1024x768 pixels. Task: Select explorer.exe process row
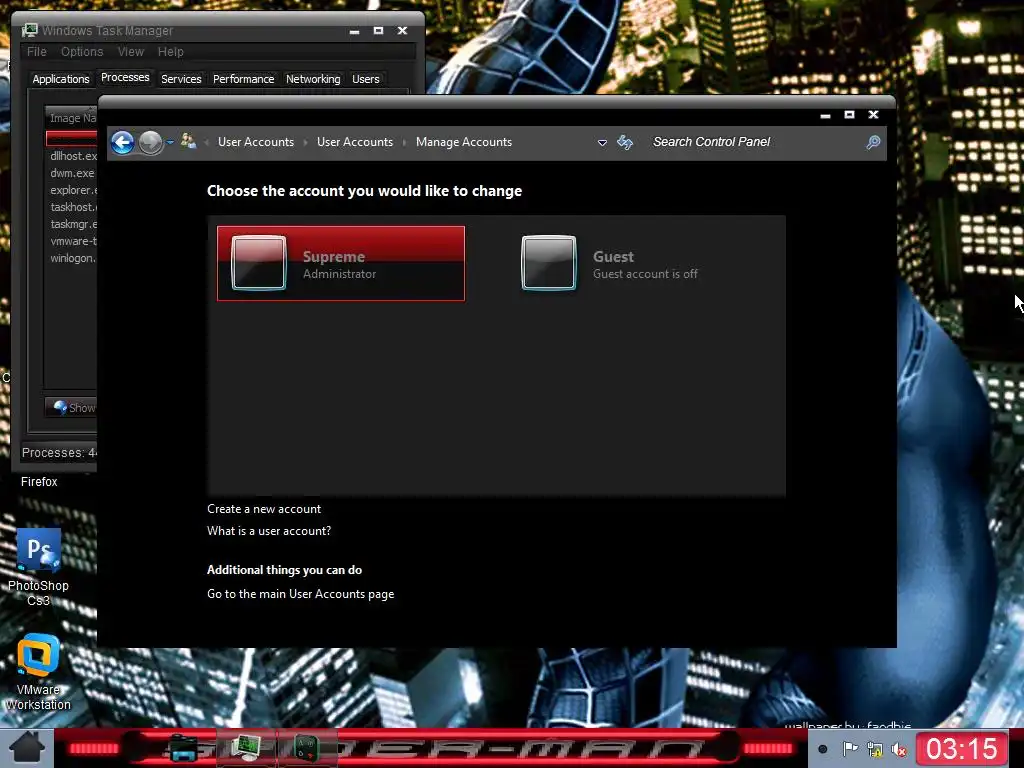point(71,190)
